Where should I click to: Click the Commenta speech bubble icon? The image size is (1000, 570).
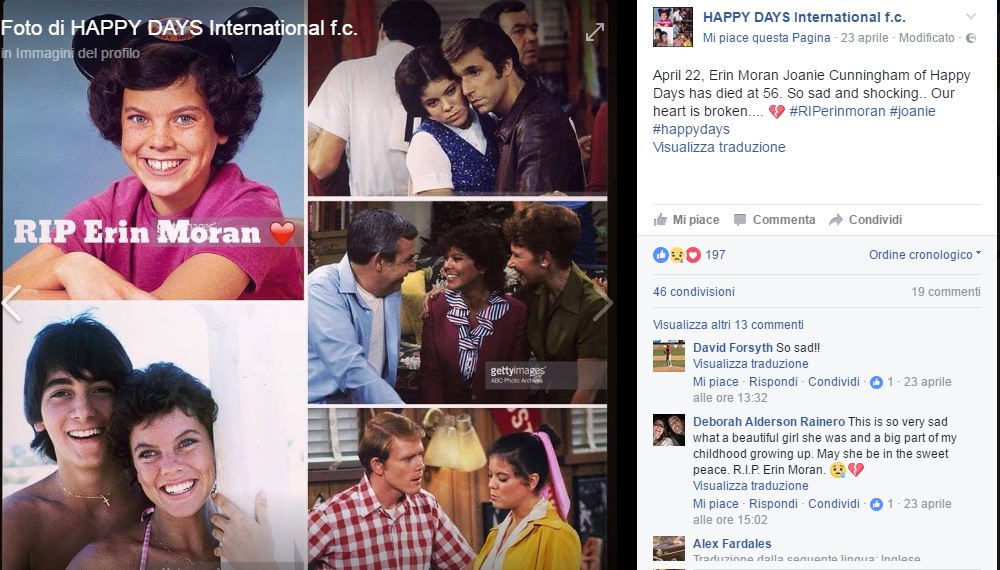pyautogui.click(x=740, y=220)
